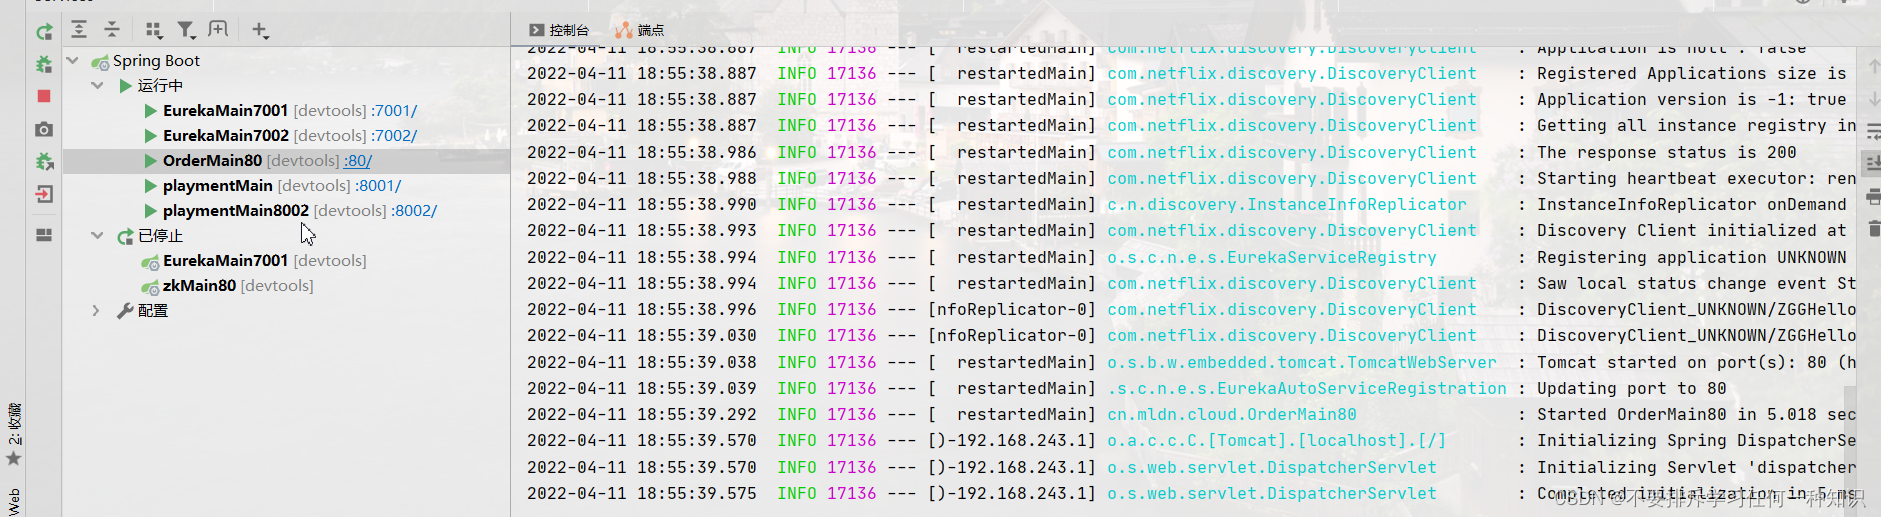
Task: Collapse all nodes in services tree
Action: coord(112,30)
